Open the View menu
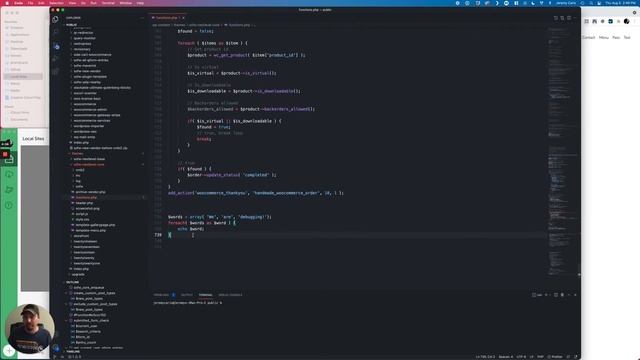The image size is (640, 360). point(72,3)
